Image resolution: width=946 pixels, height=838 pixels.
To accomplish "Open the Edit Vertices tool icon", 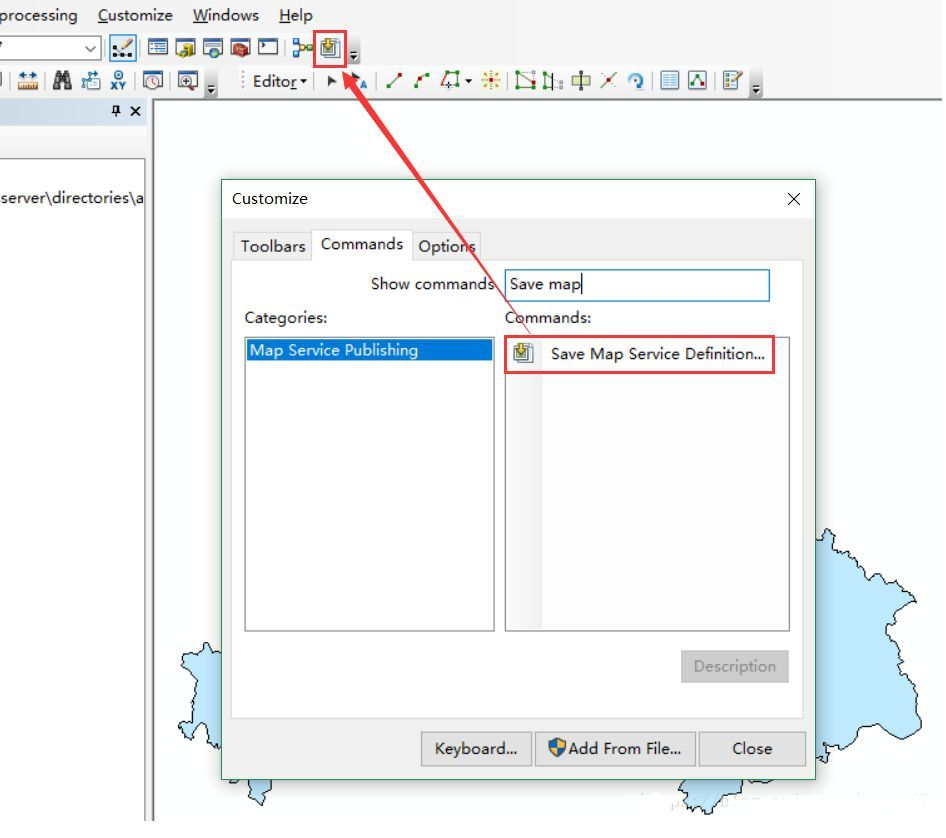I will tap(523, 82).
